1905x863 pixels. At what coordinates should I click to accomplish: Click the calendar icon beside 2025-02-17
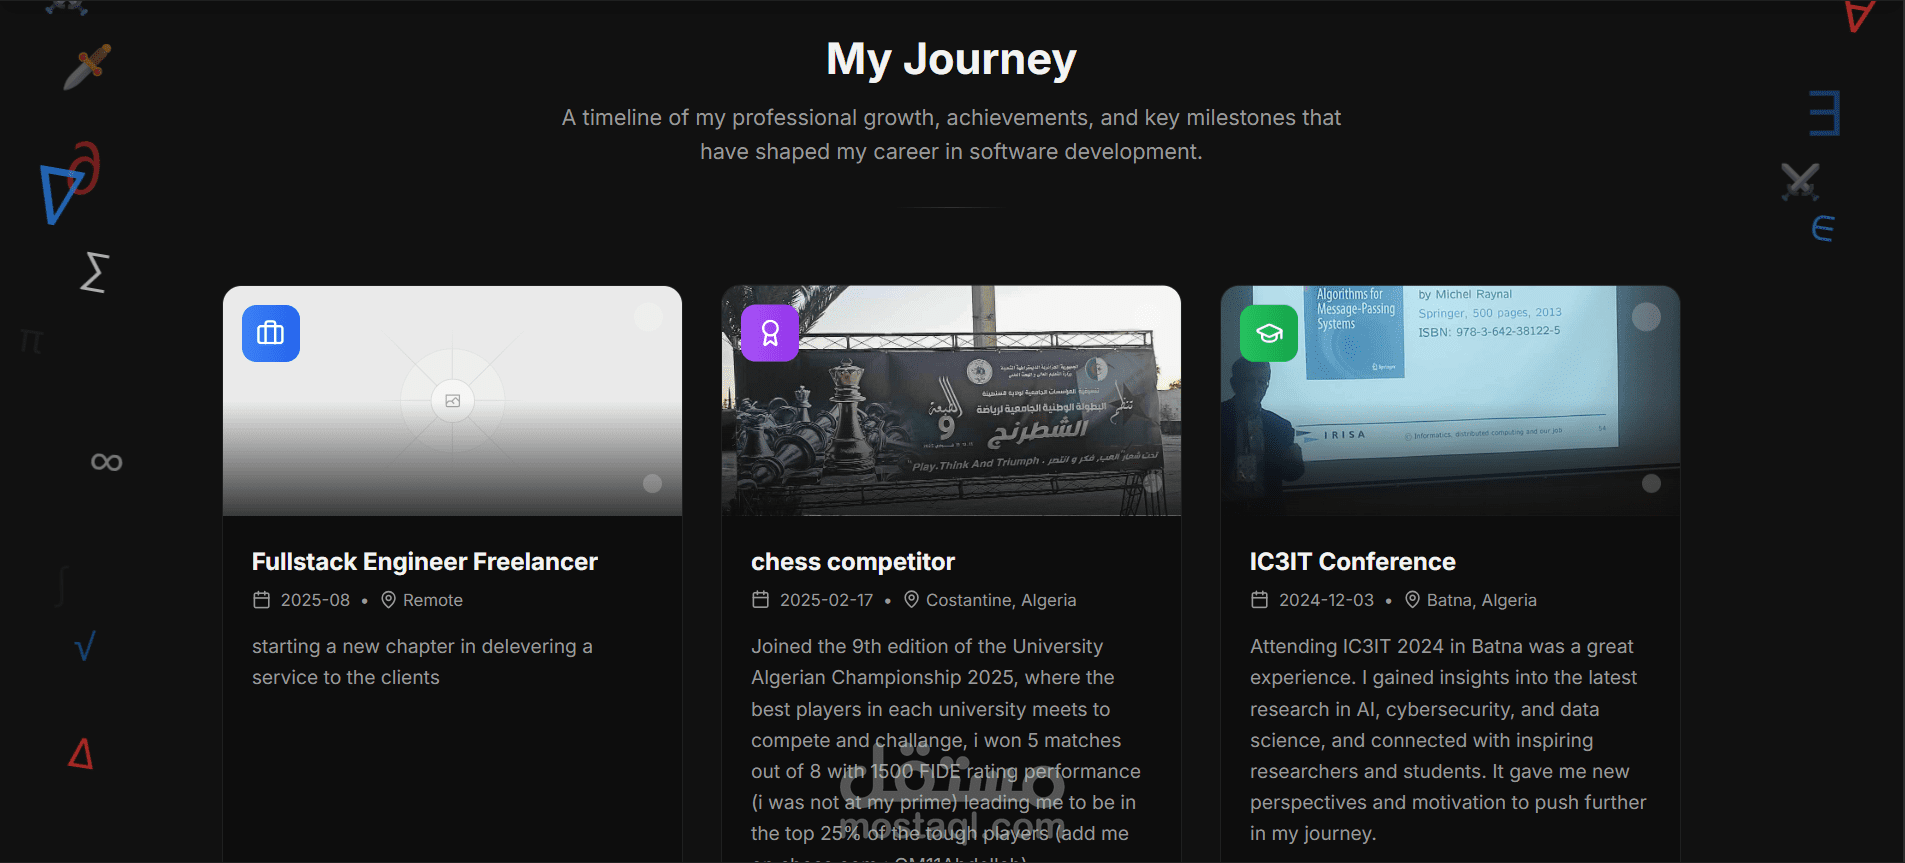761,600
